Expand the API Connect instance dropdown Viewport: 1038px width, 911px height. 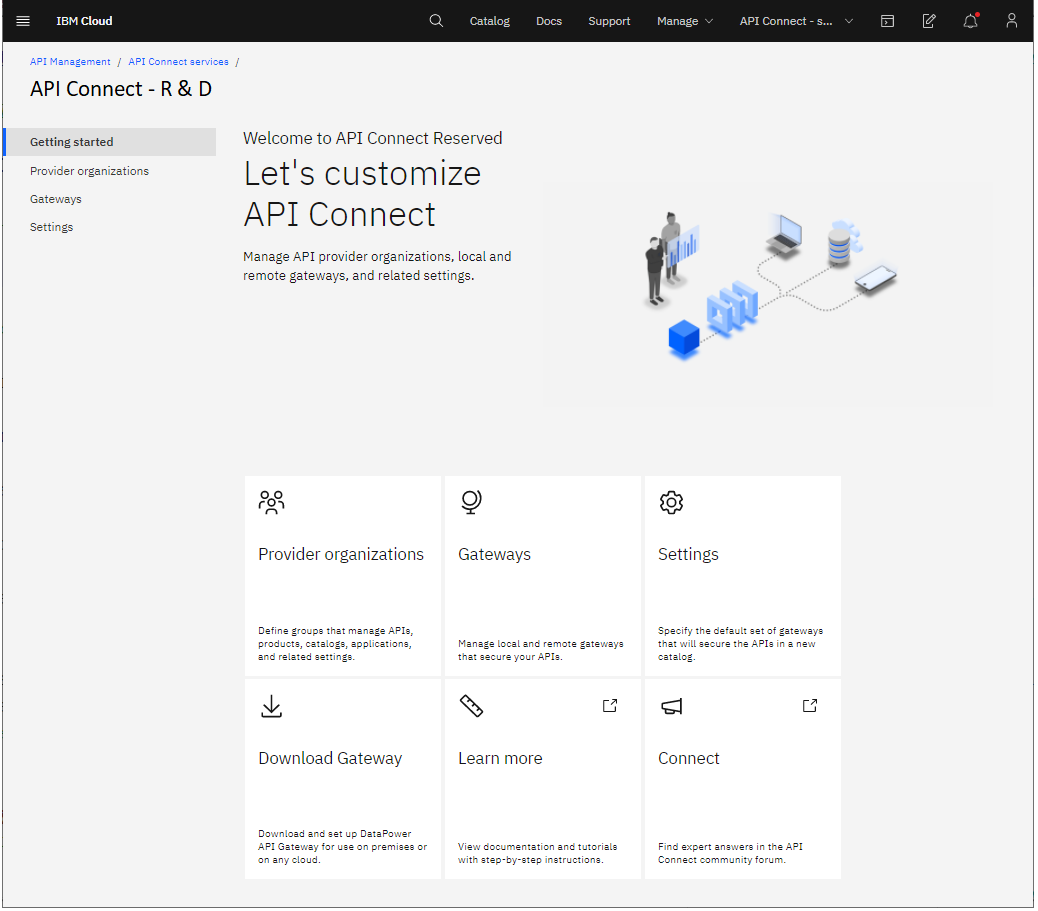click(795, 20)
